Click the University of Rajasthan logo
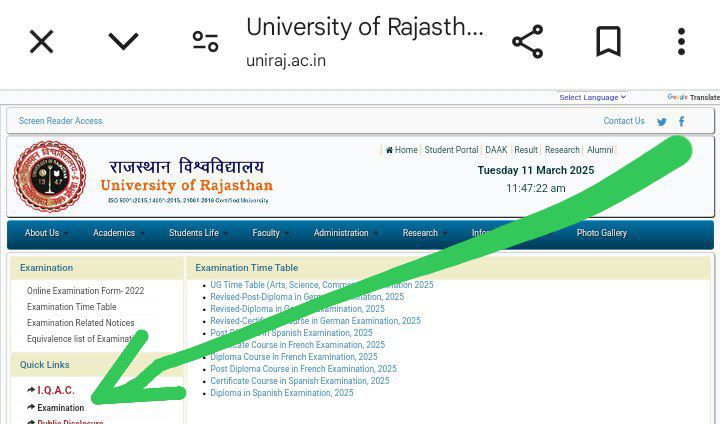Screen dimensions: 720x424 coord(49,176)
